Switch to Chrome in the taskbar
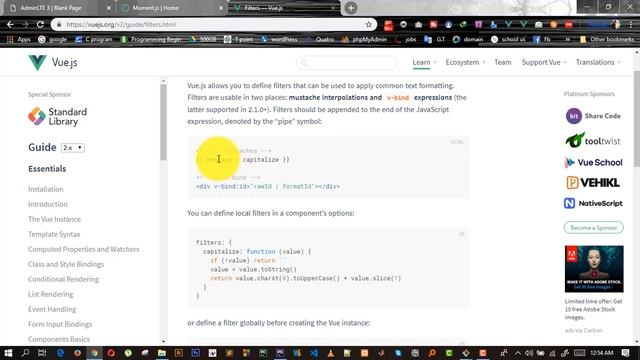This screenshot has height=360, width=640. tap(94, 353)
